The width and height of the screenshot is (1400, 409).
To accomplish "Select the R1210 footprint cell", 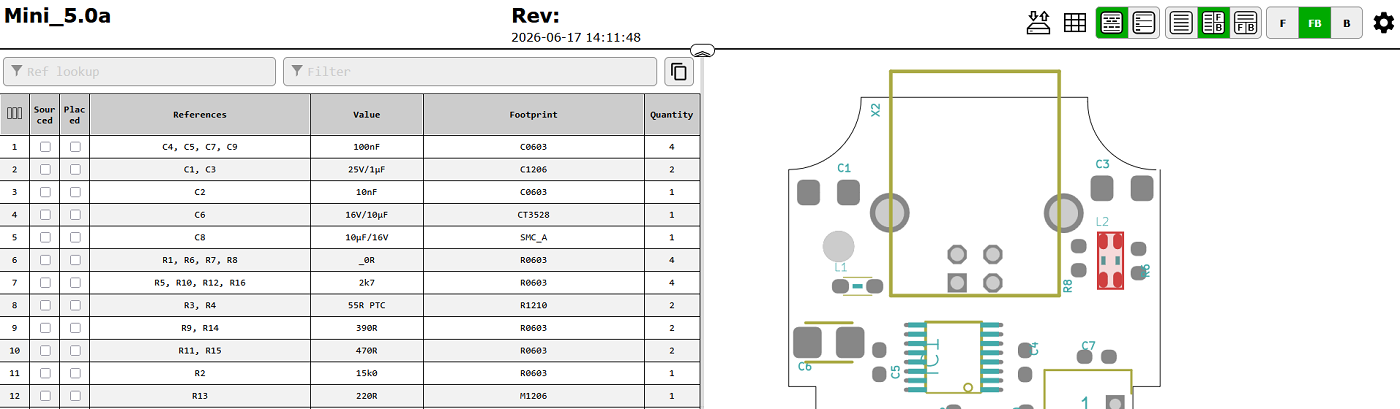I will pos(534,306).
